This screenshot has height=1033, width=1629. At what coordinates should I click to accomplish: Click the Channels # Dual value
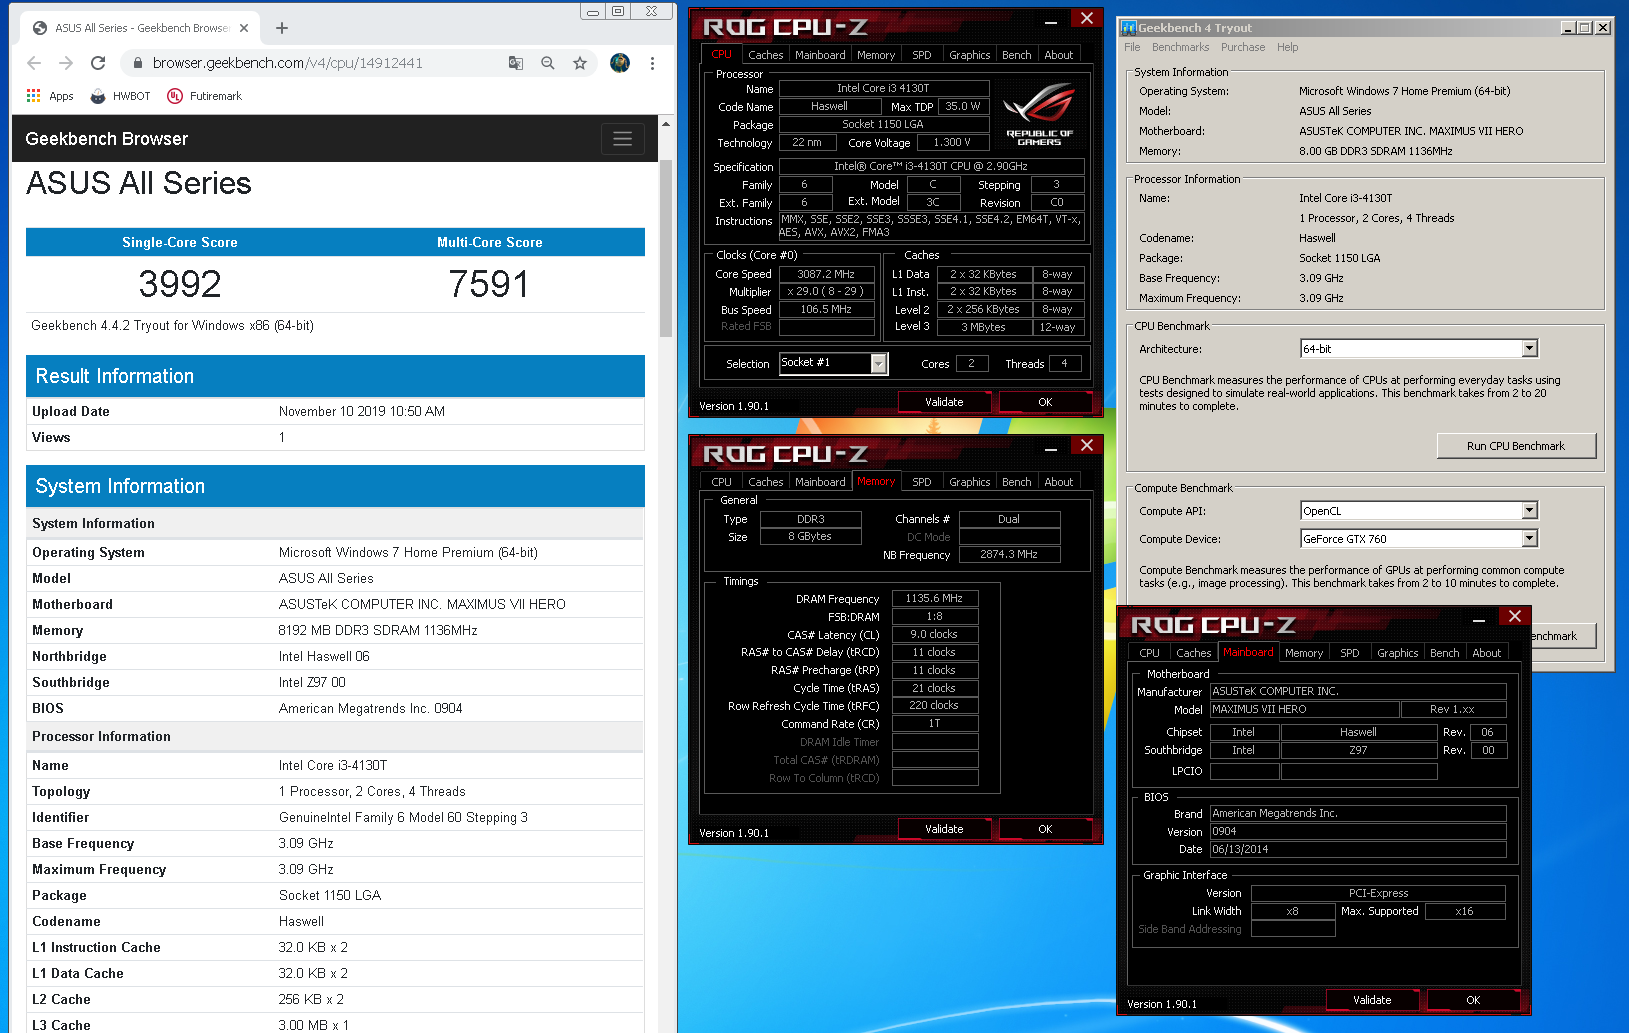click(1009, 519)
